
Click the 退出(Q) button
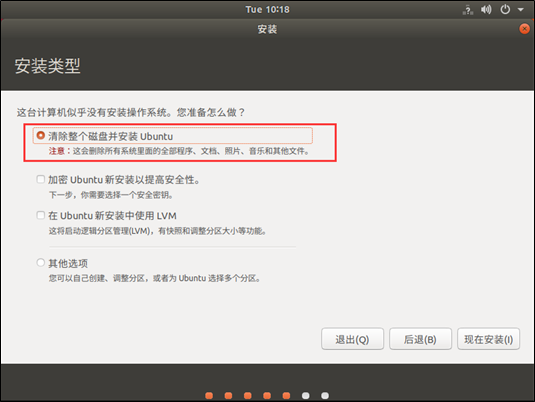tap(352, 339)
